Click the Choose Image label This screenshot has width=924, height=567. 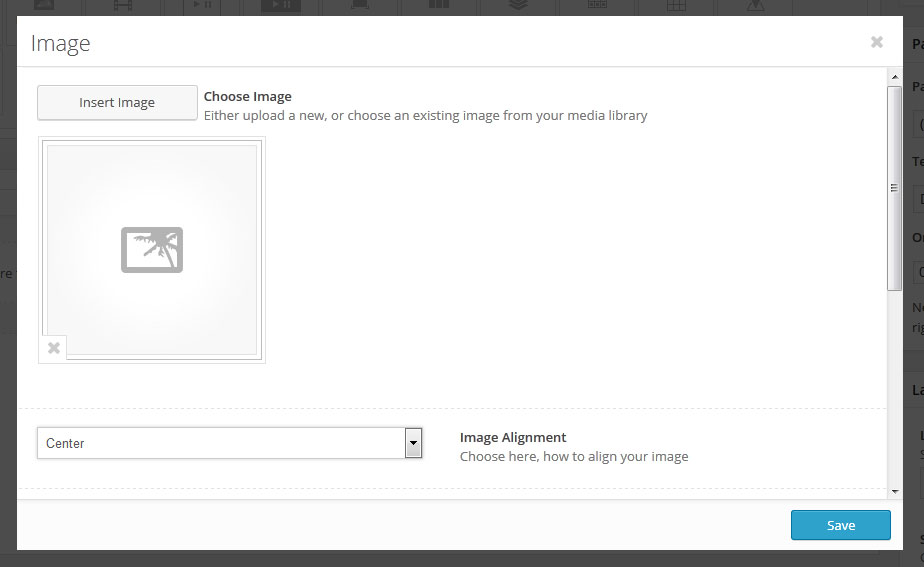click(x=248, y=96)
